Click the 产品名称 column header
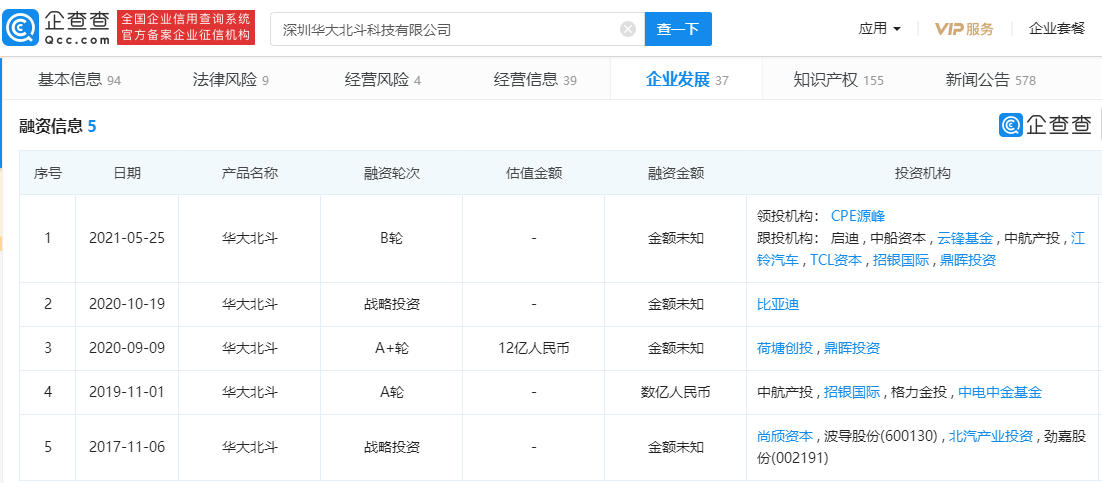Screen dimensions: 1102x483 click(x=249, y=174)
